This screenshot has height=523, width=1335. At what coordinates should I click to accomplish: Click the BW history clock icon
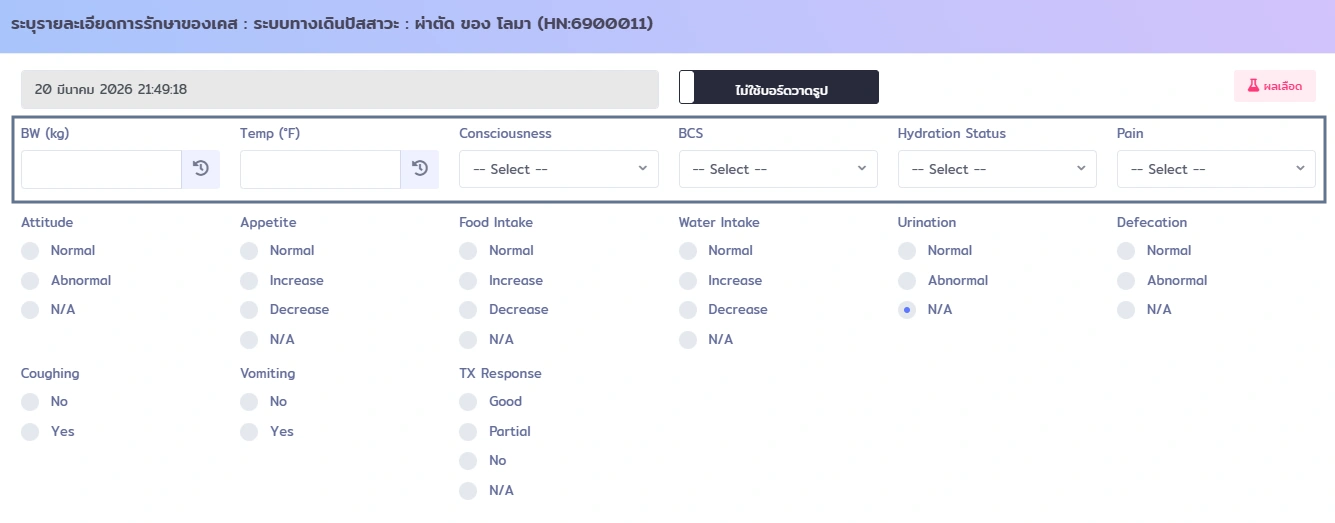click(x=200, y=169)
